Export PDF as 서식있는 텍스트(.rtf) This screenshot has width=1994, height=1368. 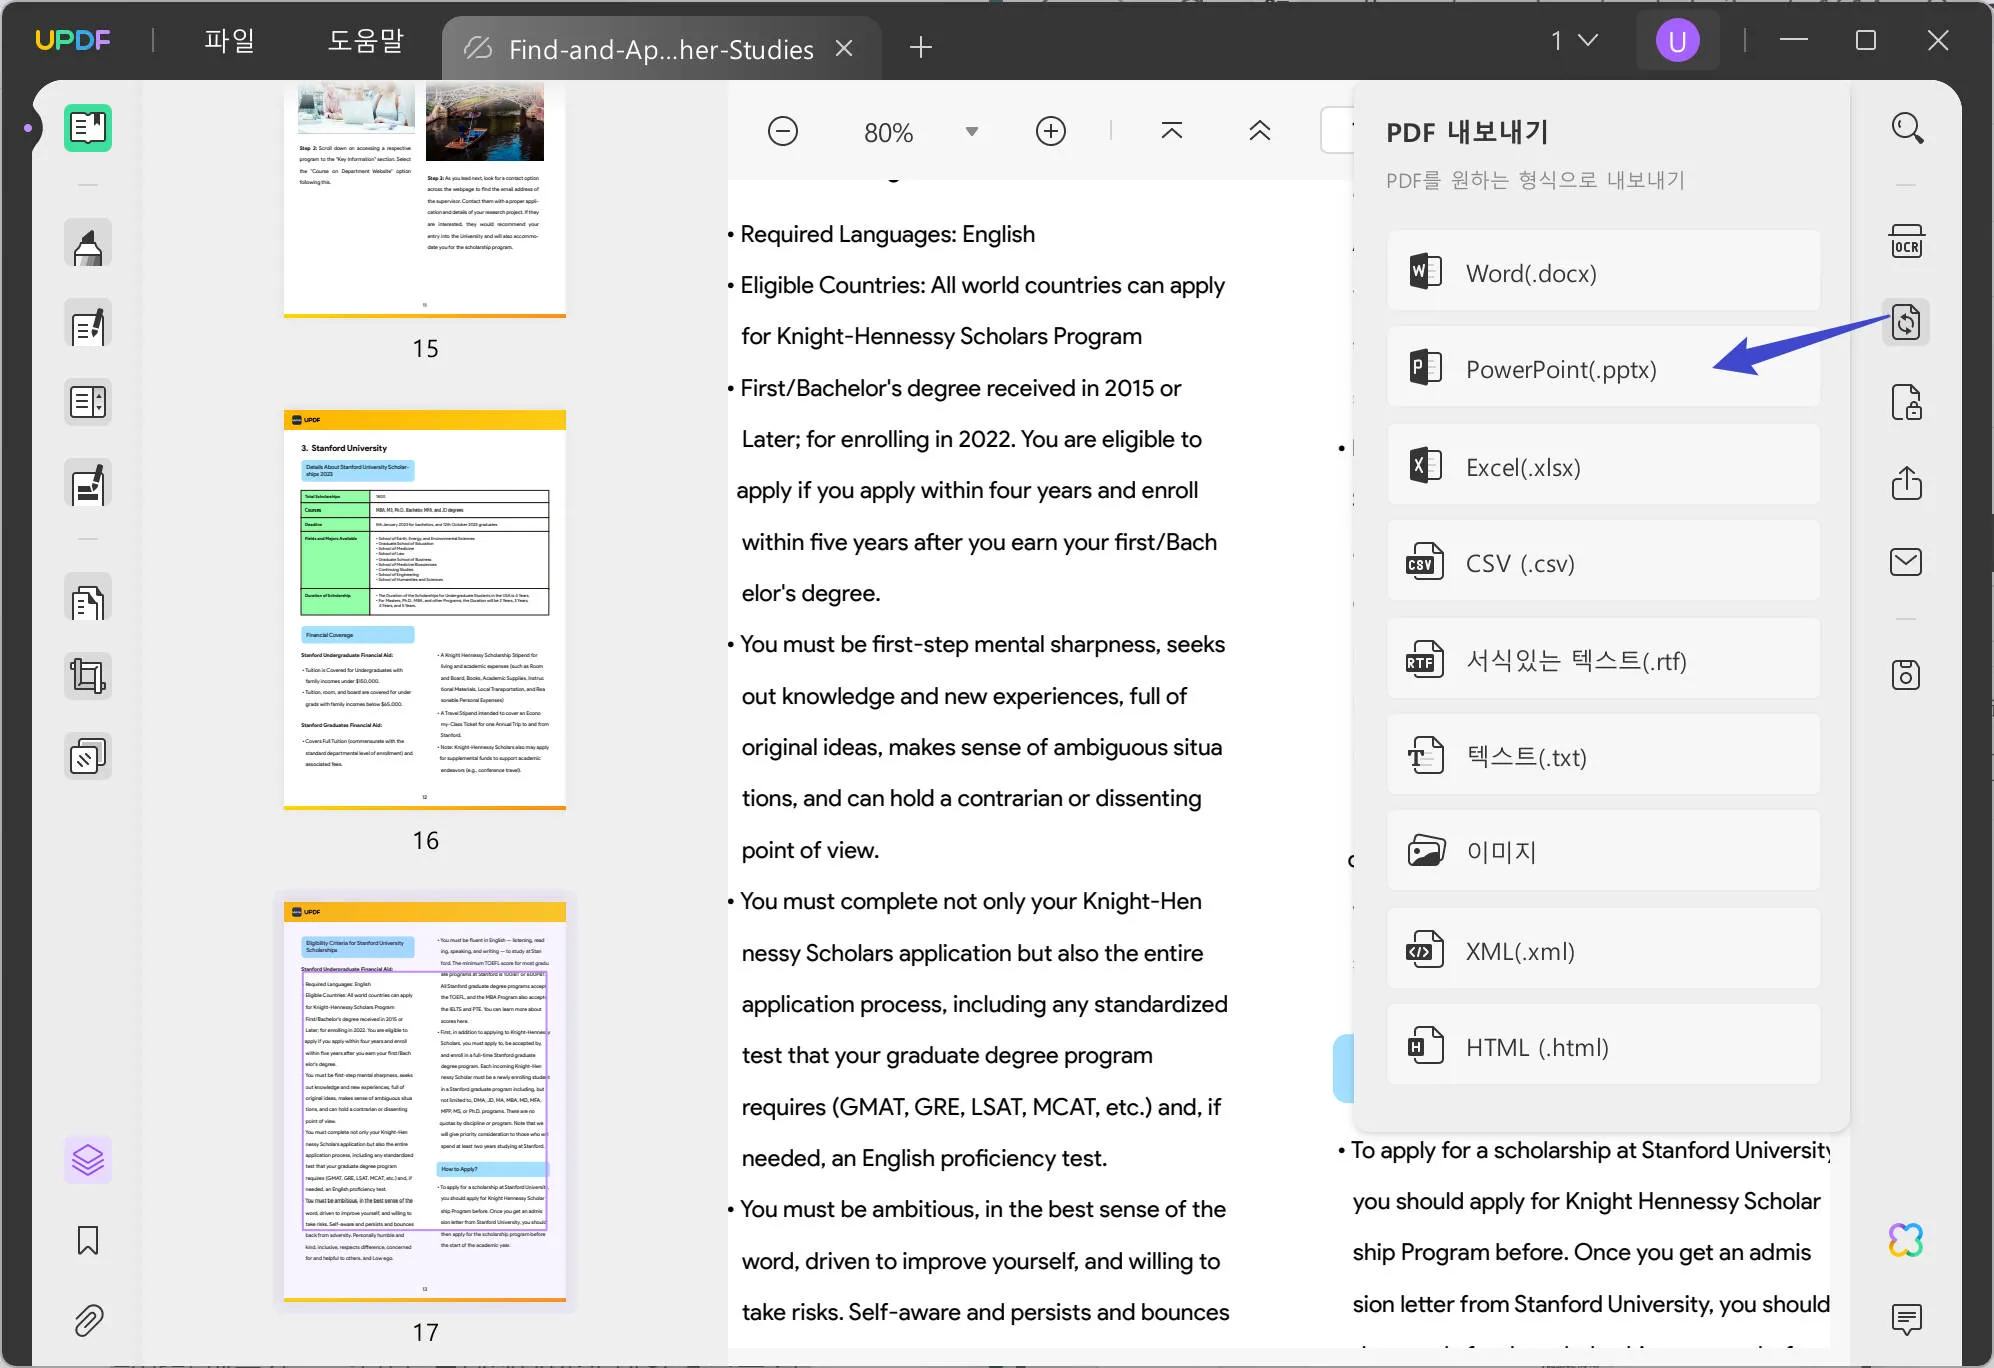tap(1603, 660)
